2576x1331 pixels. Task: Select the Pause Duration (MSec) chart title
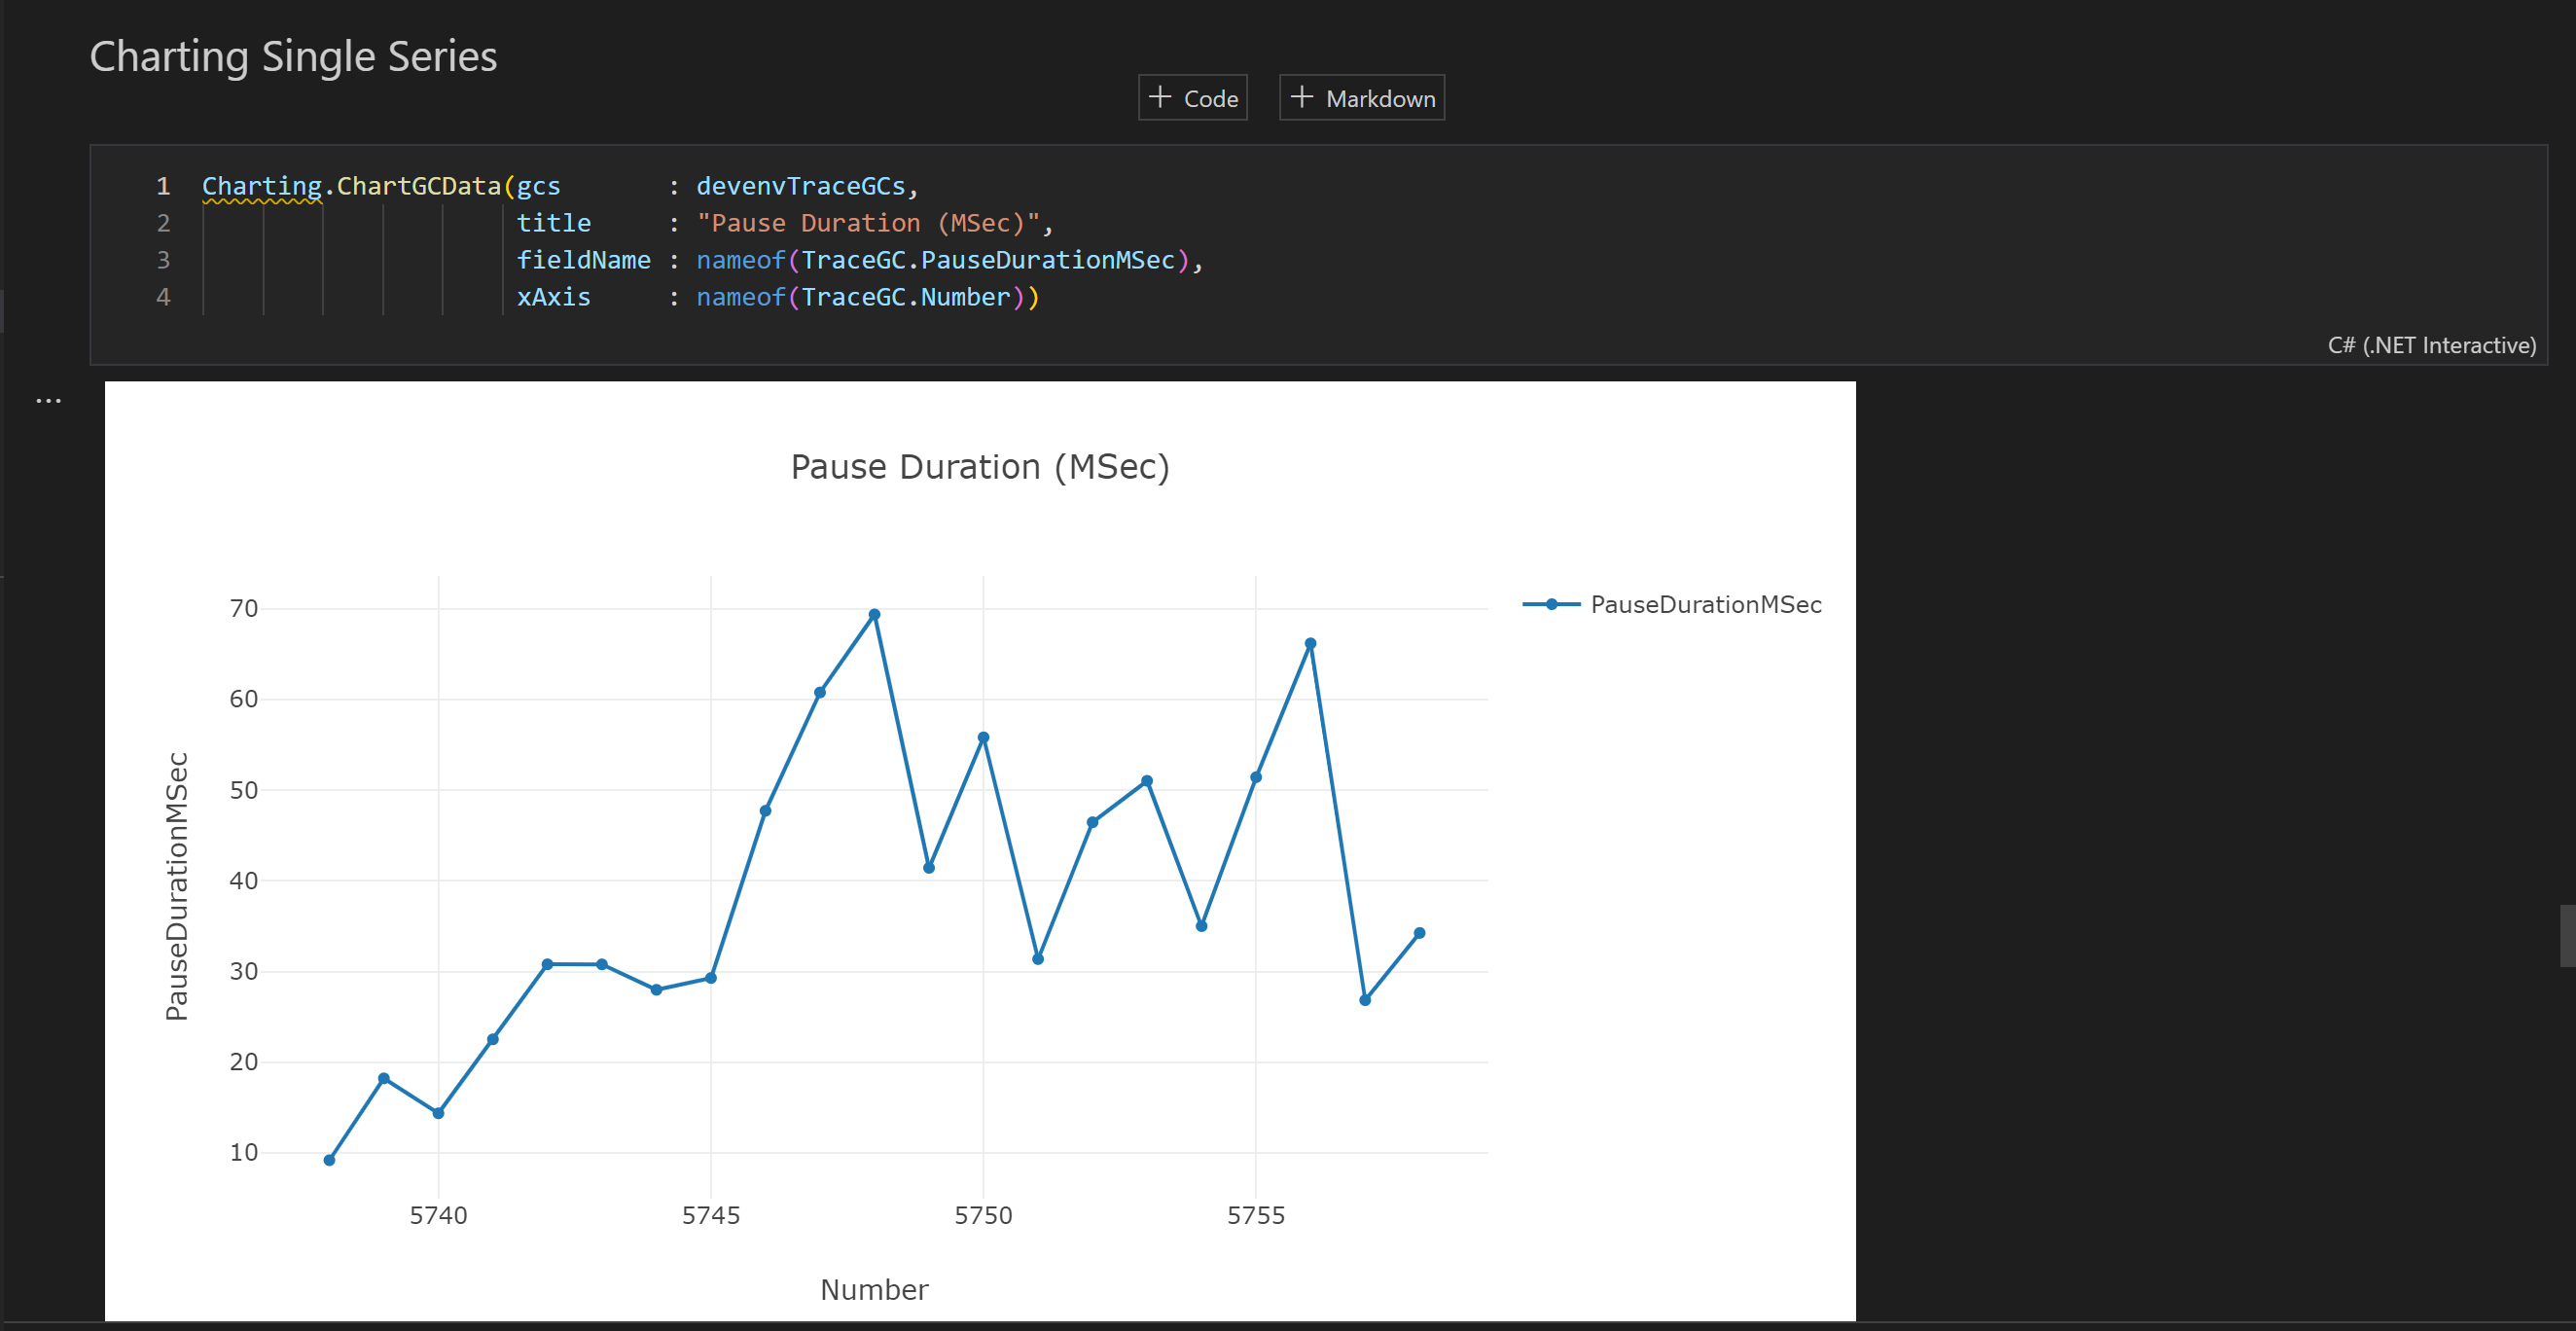pyautogui.click(x=980, y=466)
